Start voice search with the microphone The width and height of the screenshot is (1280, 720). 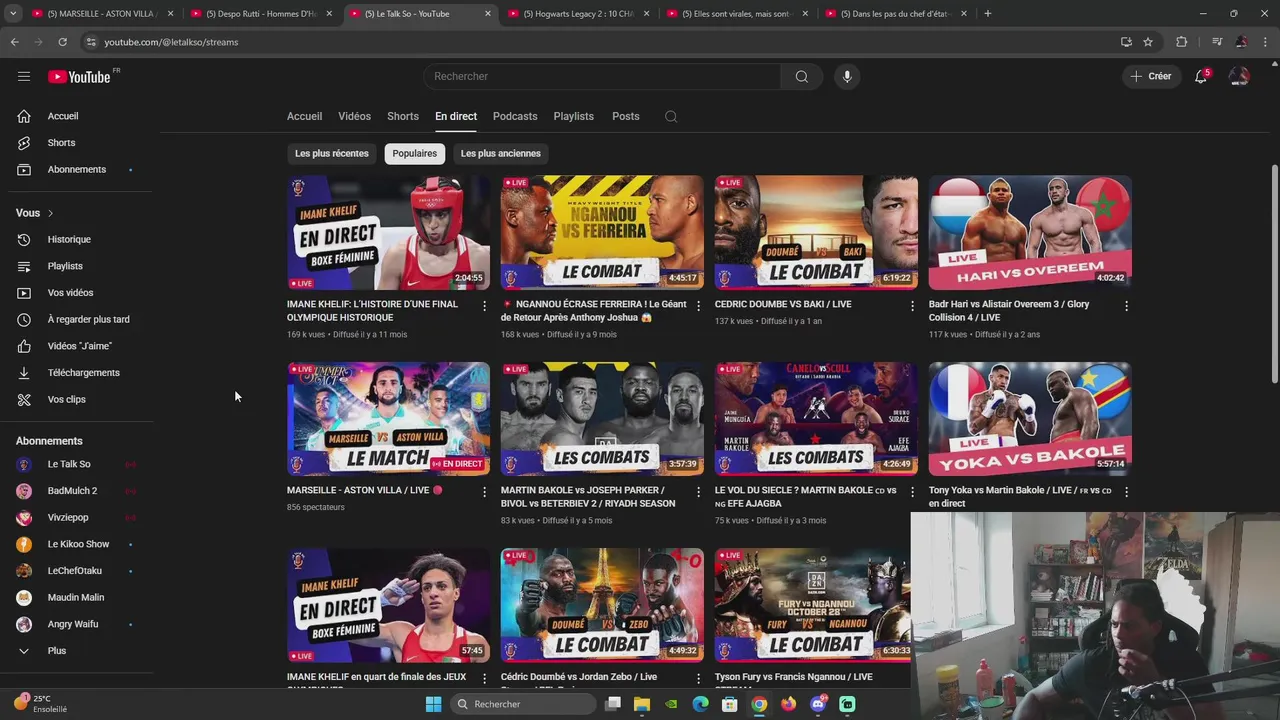847,76
